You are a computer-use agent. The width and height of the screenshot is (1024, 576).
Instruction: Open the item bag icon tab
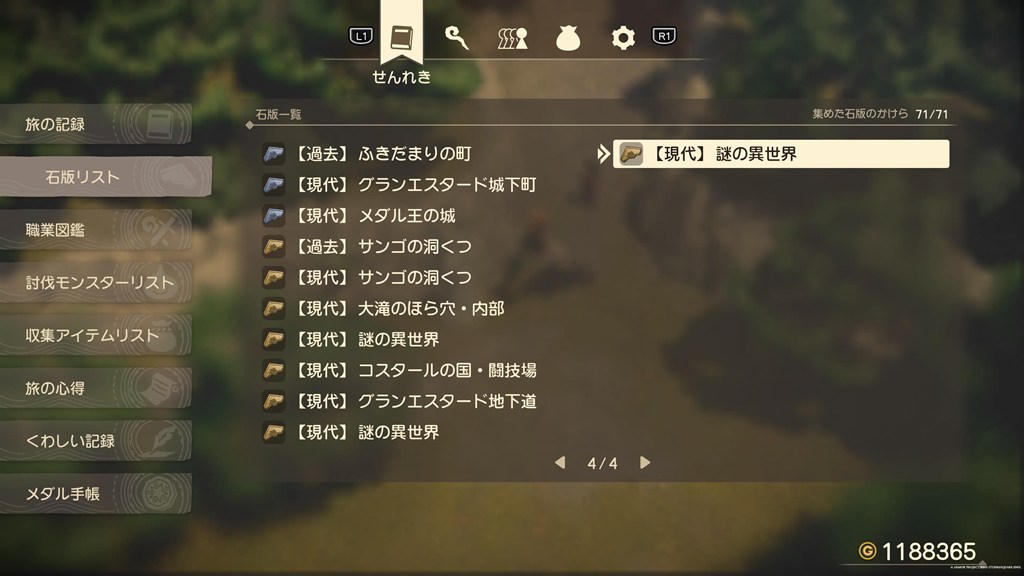[x=568, y=38]
